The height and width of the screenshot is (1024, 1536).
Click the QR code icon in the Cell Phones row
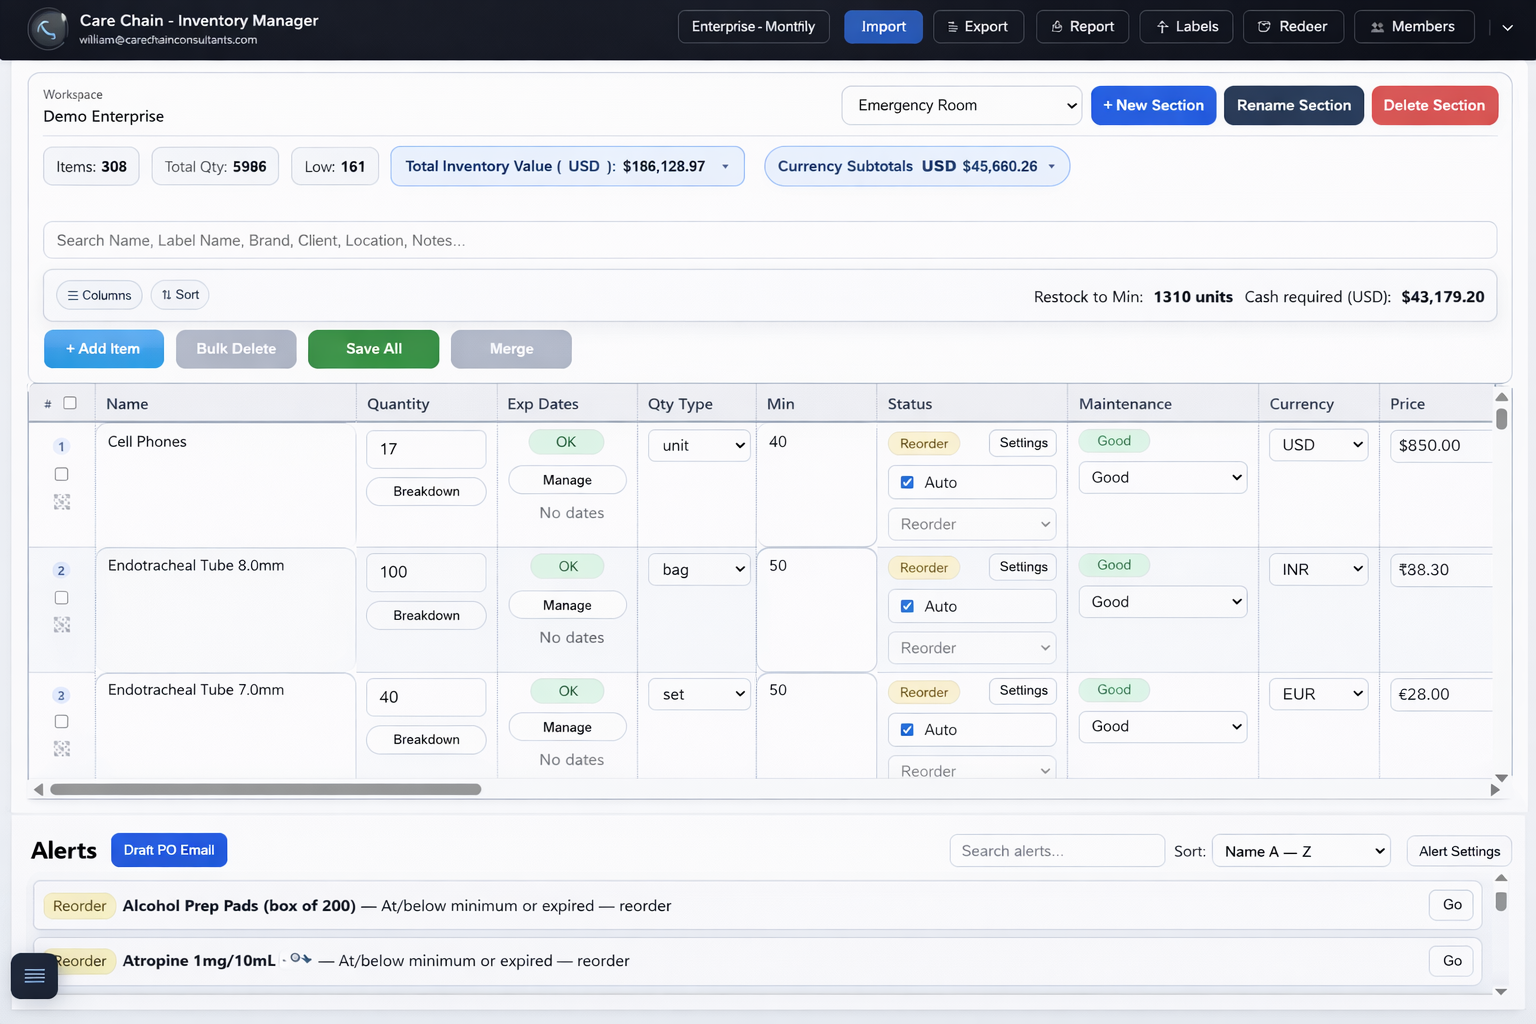[x=61, y=502]
